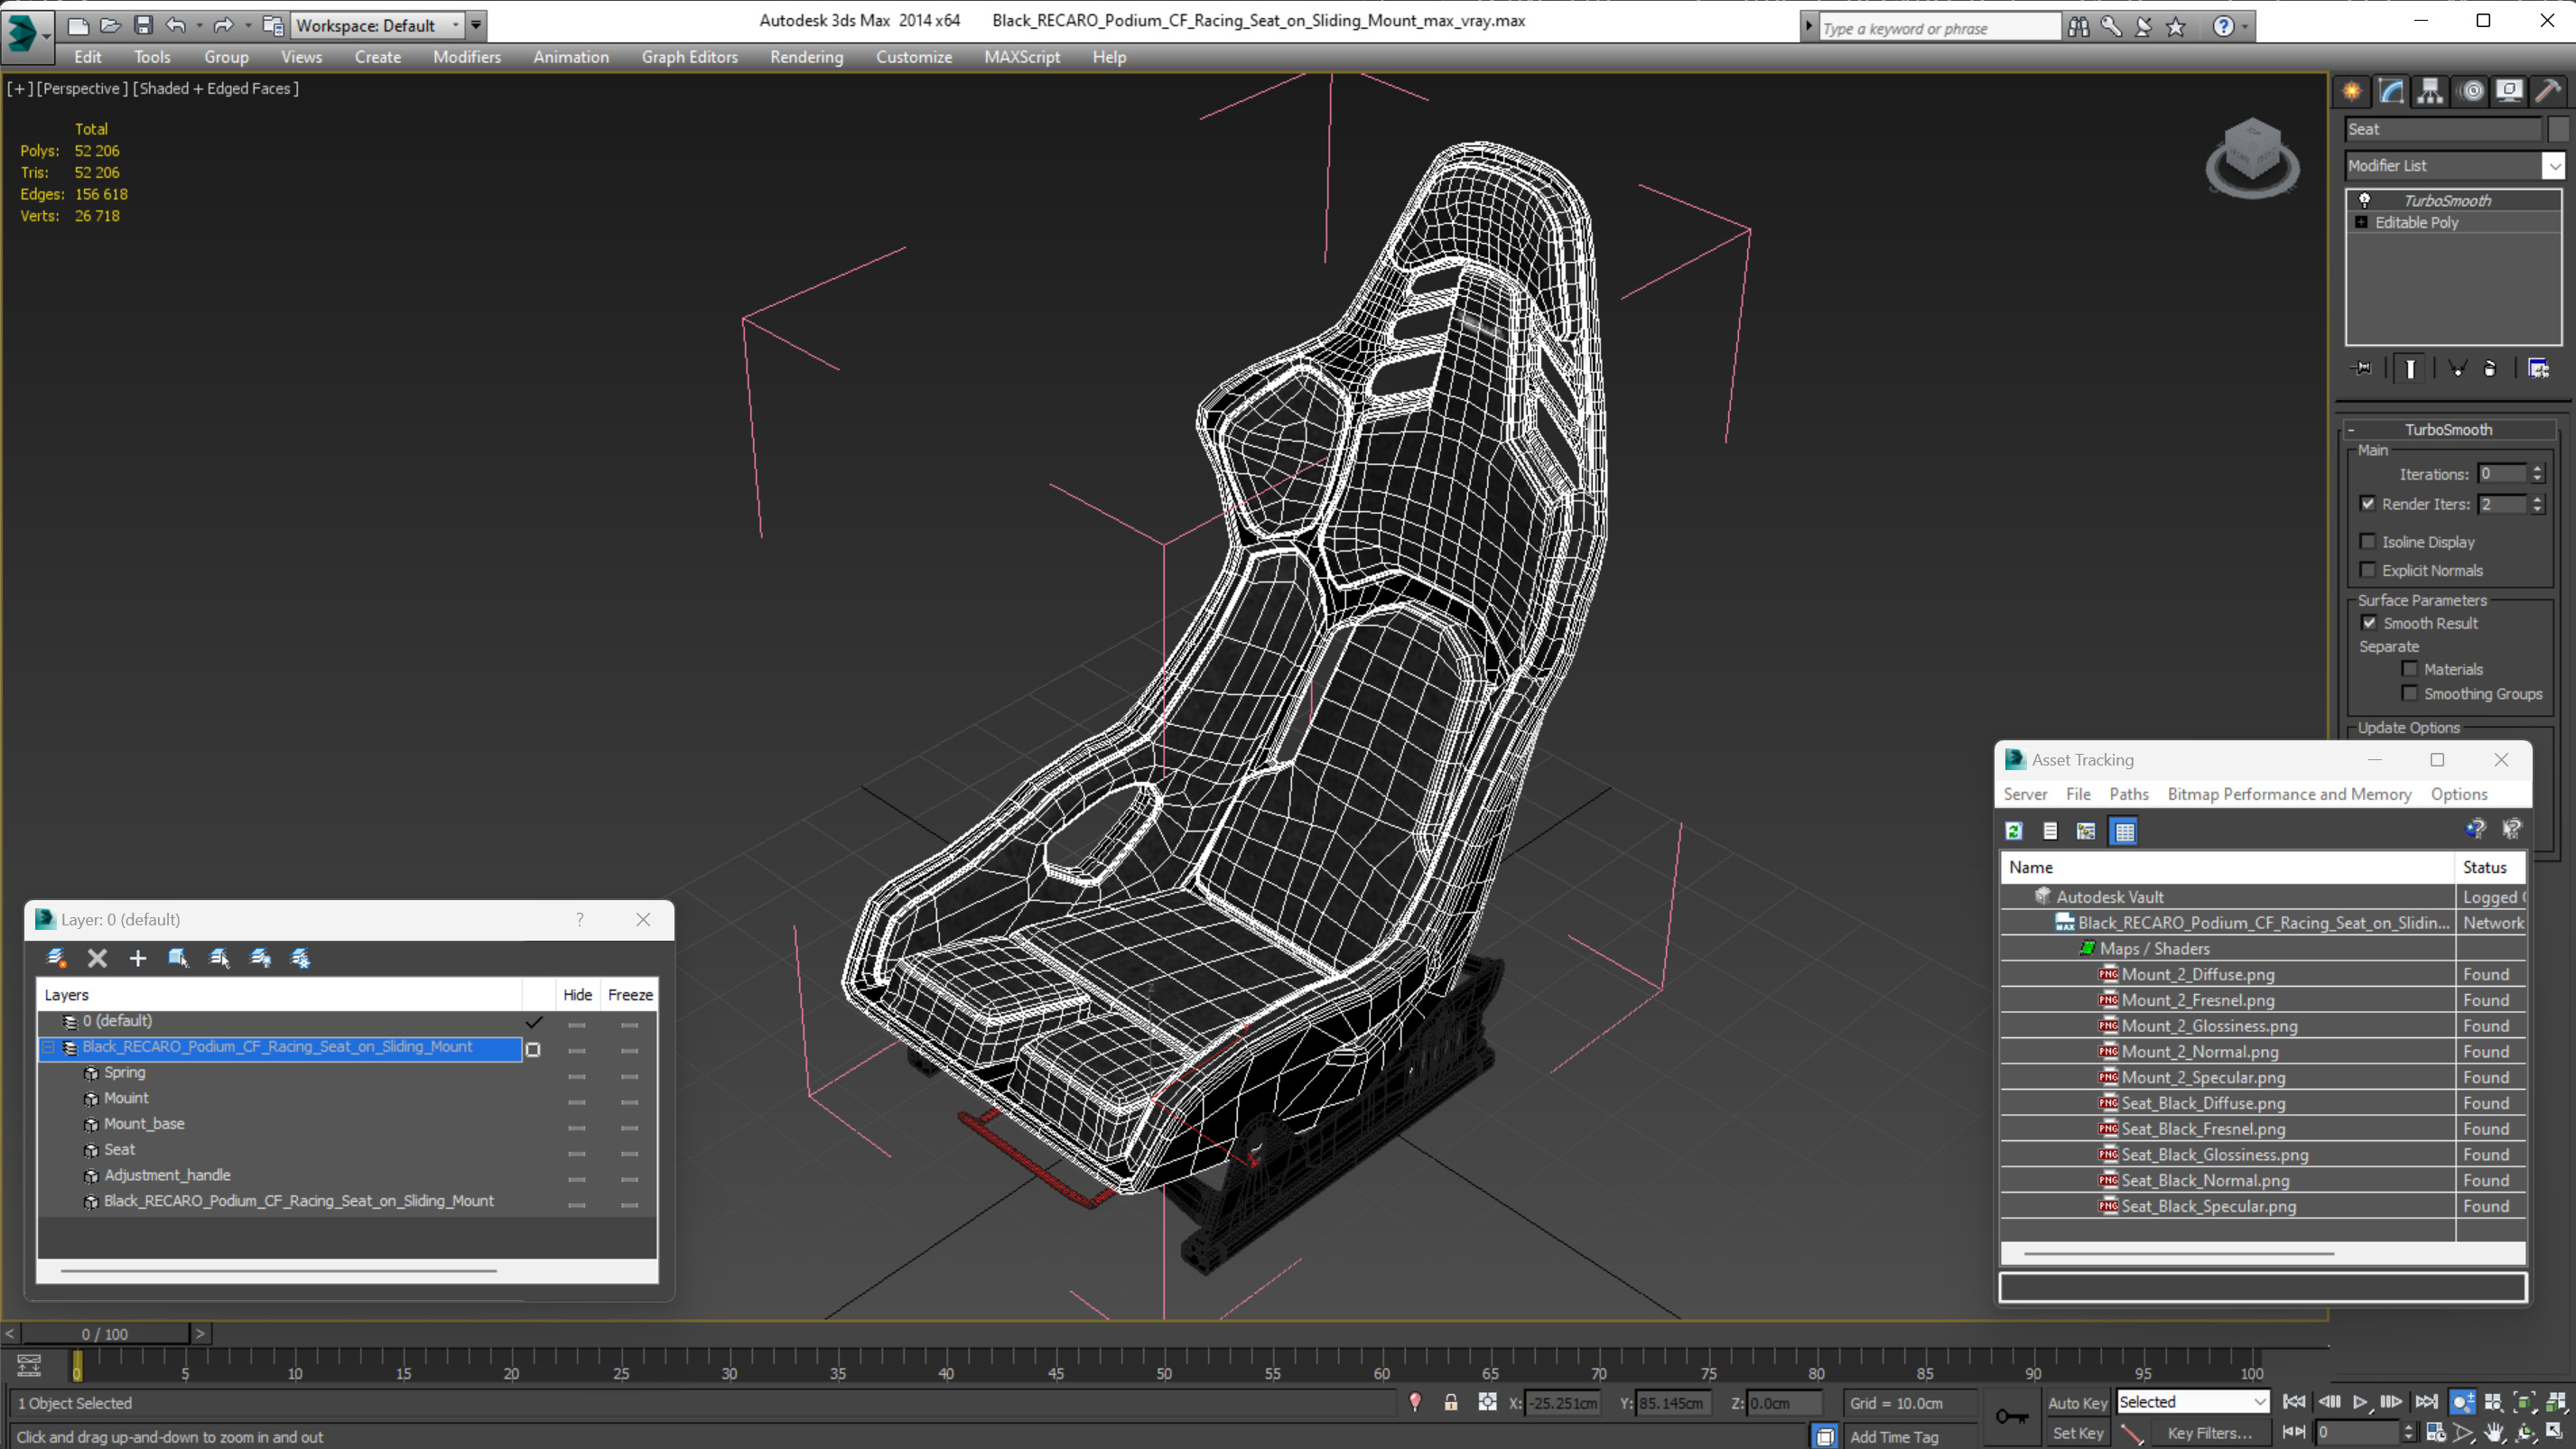Open the Display command panel tab
Viewport: 2576px width, 1449px height.
(x=2509, y=92)
